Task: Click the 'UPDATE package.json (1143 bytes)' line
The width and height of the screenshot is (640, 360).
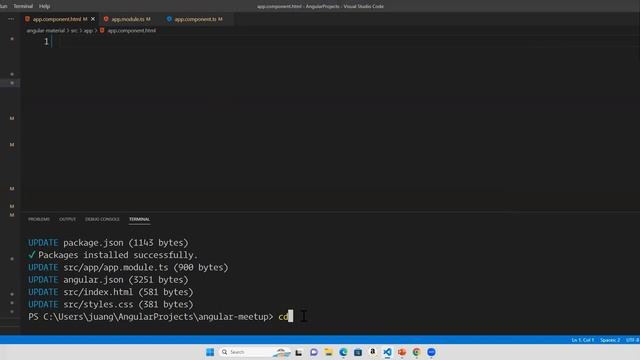Action: coord(108,243)
